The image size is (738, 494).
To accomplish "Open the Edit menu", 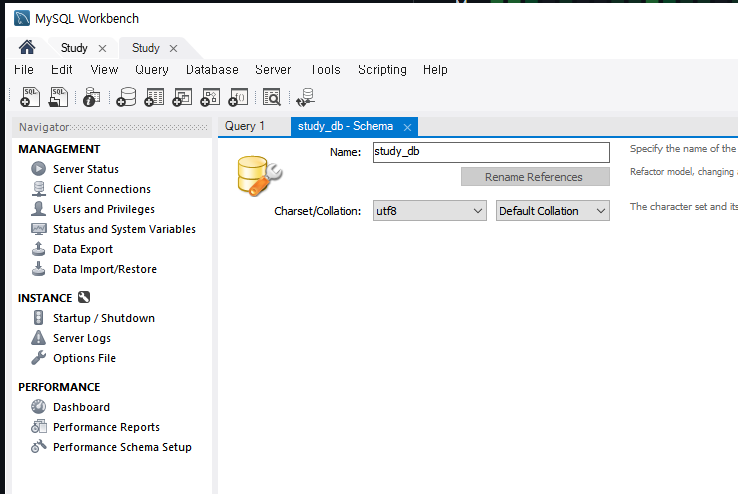I will click(x=62, y=70).
